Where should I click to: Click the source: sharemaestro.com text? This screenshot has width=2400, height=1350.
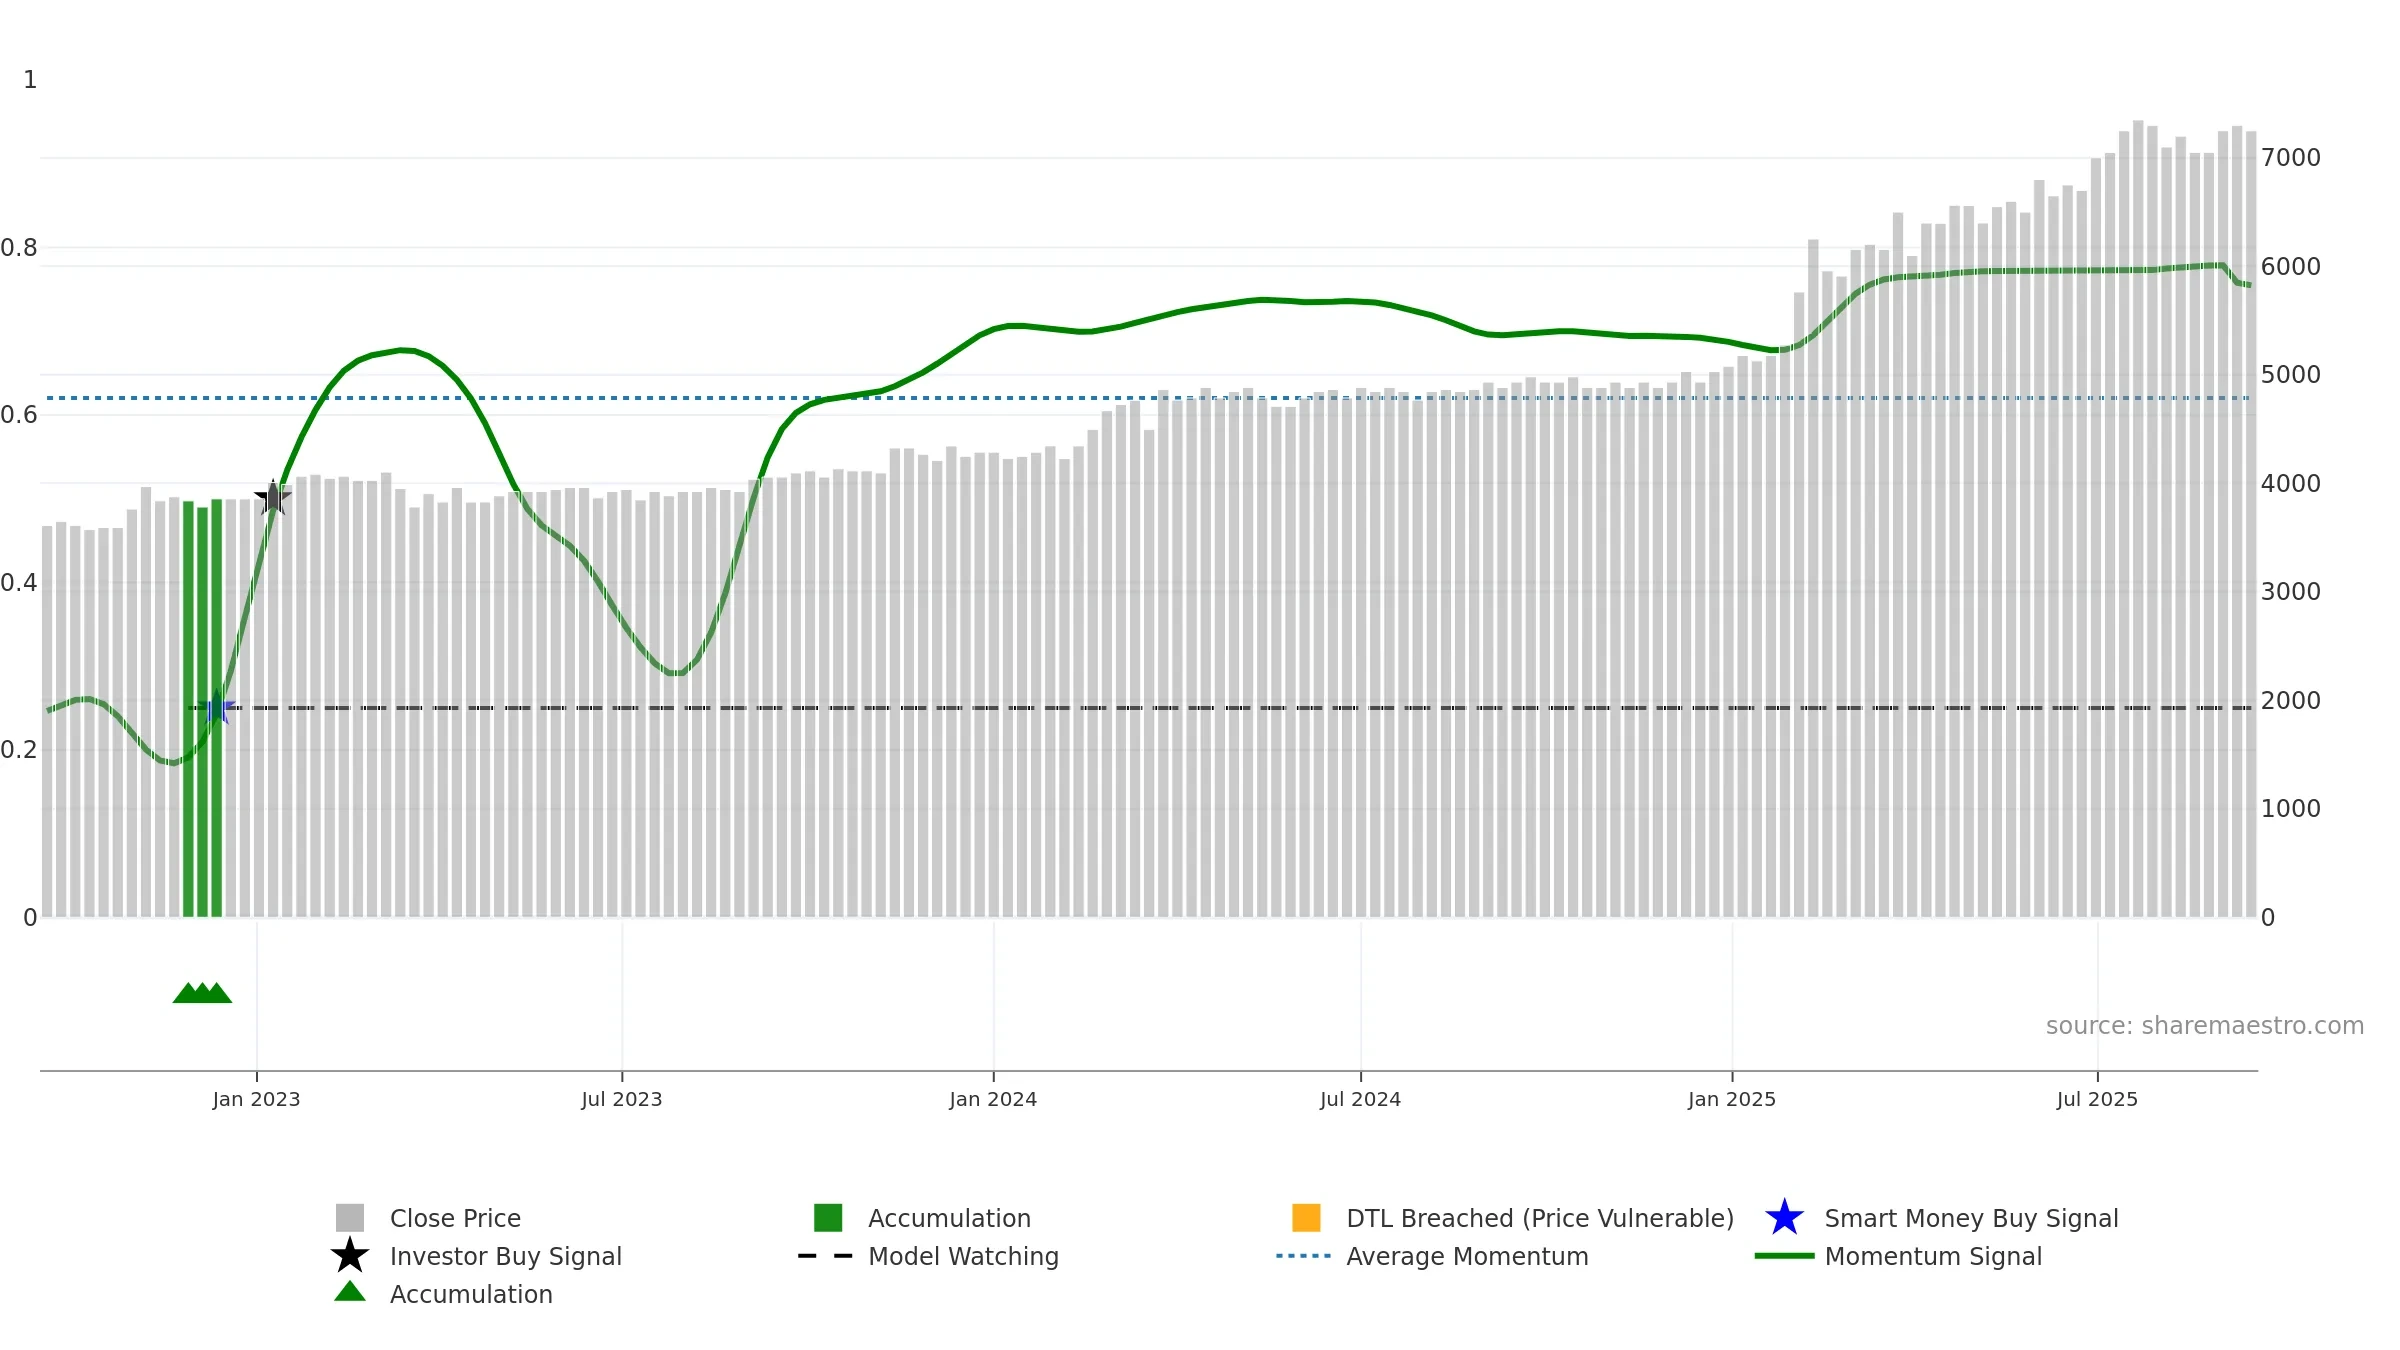pos(2205,1026)
